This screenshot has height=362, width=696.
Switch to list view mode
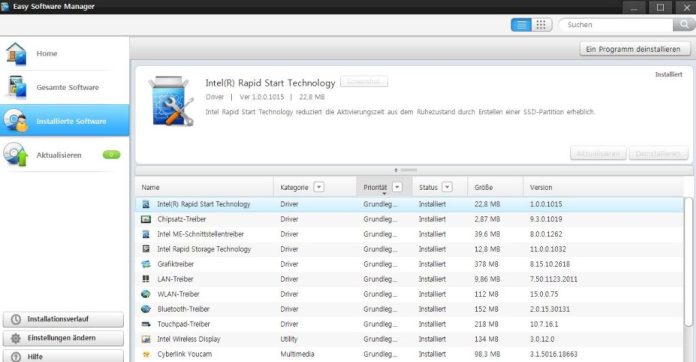[521, 25]
